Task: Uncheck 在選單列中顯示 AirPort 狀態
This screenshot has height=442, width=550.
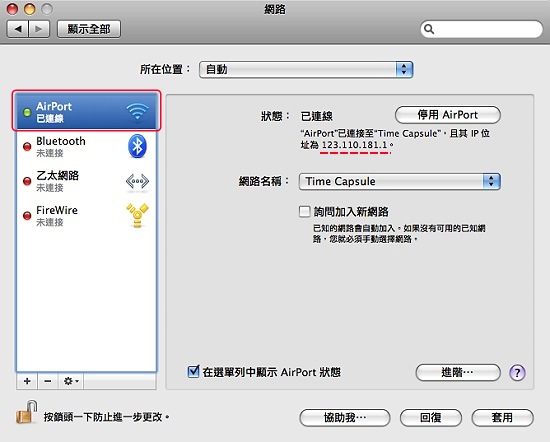Action: (x=193, y=371)
